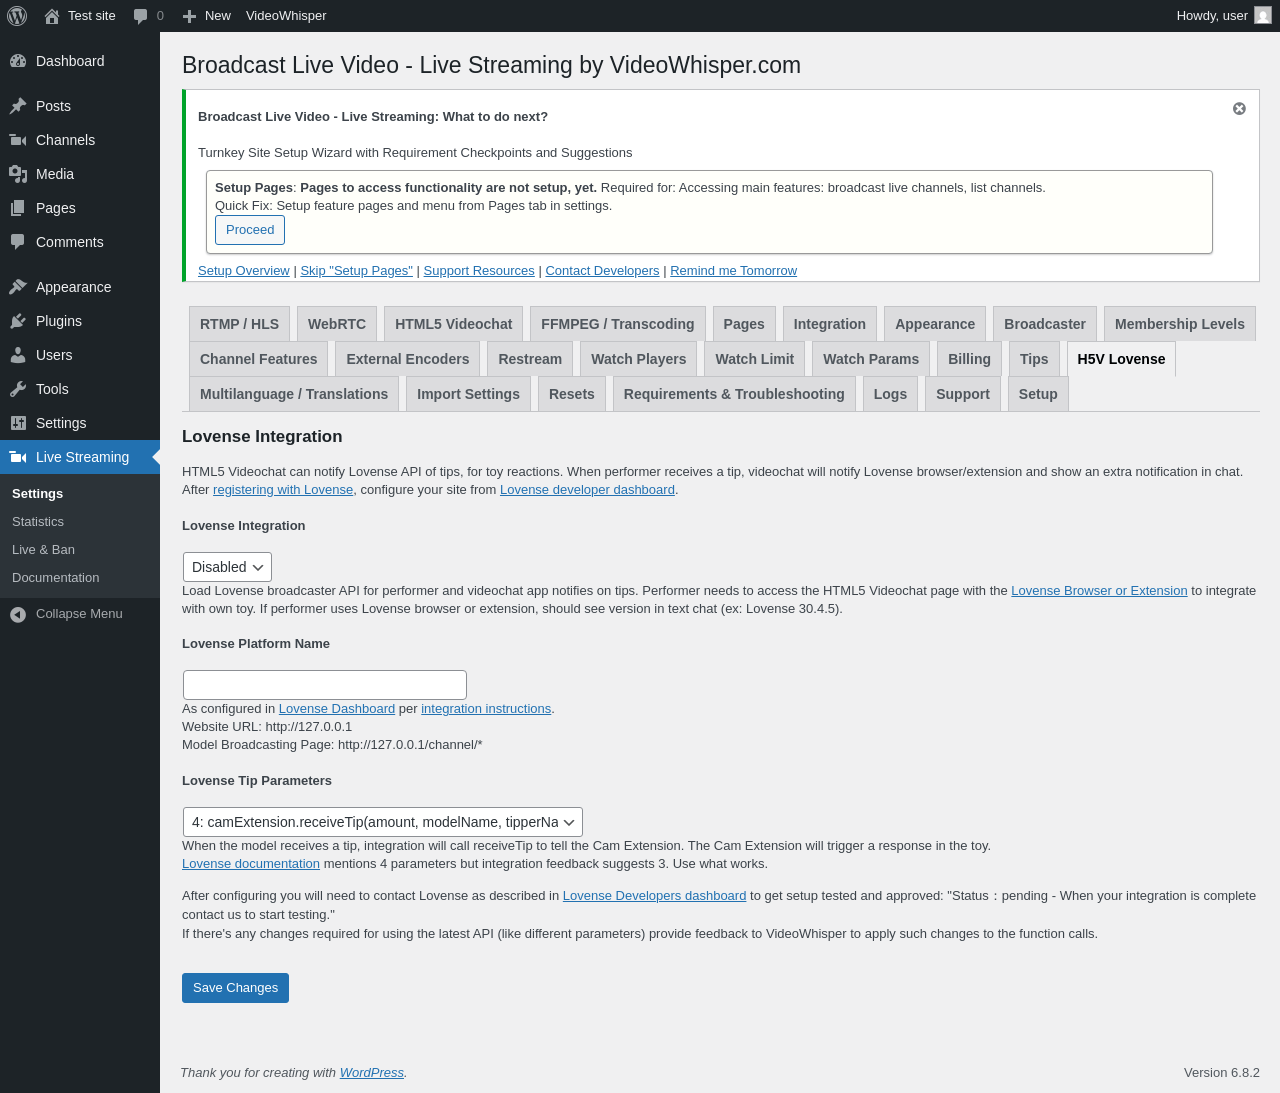Open Documentation submenu item
The image size is (1280, 1093).
click(55, 578)
